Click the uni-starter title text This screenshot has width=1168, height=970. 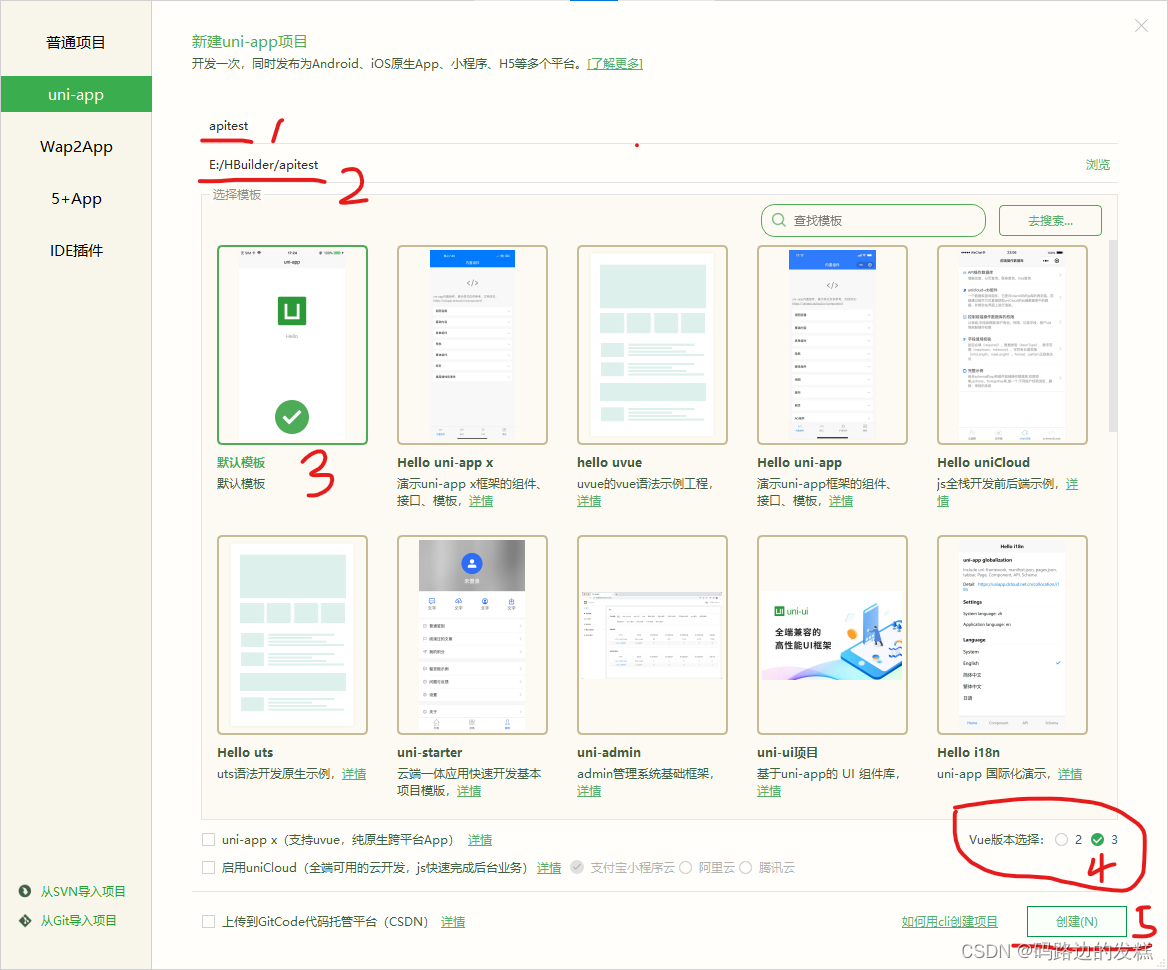pos(430,752)
